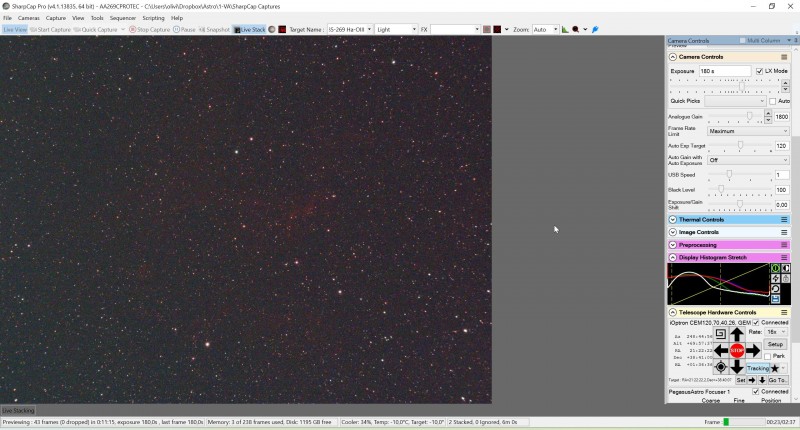Open the telescope Rate dropdown

click(x=776, y=332)
